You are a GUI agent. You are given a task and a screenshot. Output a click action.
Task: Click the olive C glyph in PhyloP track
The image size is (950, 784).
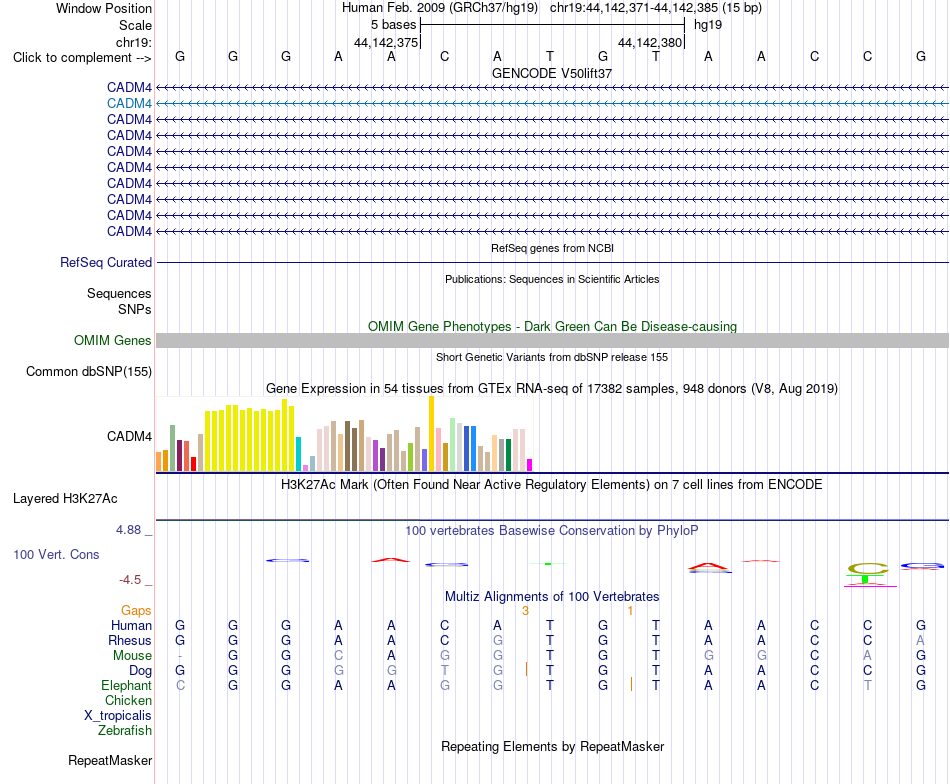pos(868,568)
